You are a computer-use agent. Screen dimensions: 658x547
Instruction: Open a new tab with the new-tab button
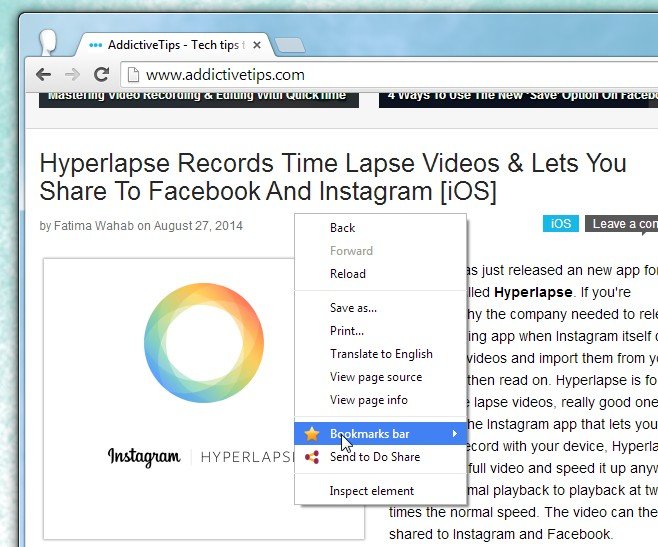(290, 45)
